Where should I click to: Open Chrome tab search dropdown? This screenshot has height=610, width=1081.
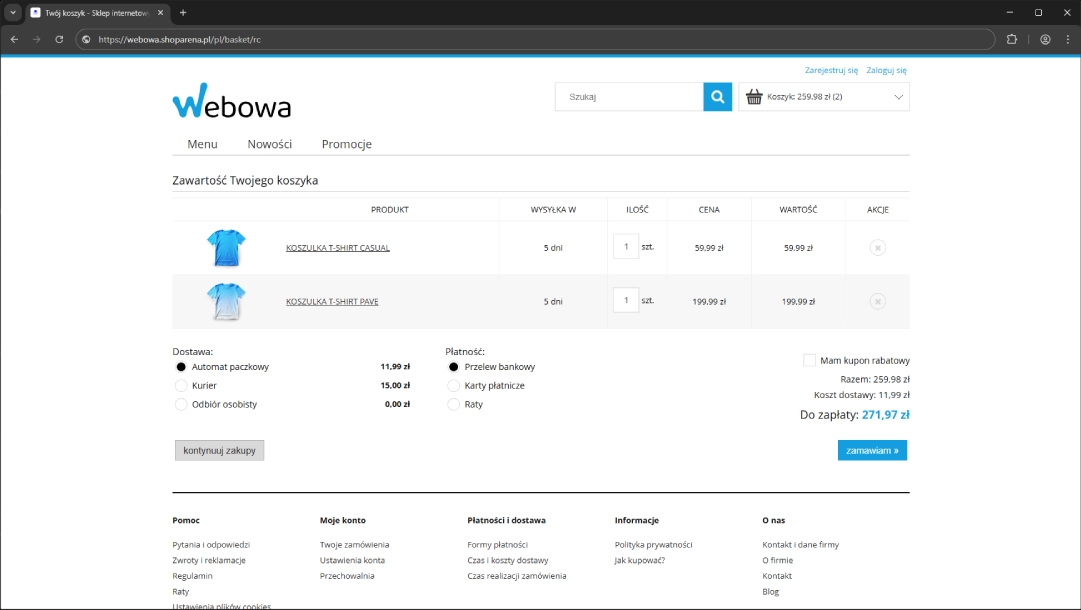tap(13, 12)
